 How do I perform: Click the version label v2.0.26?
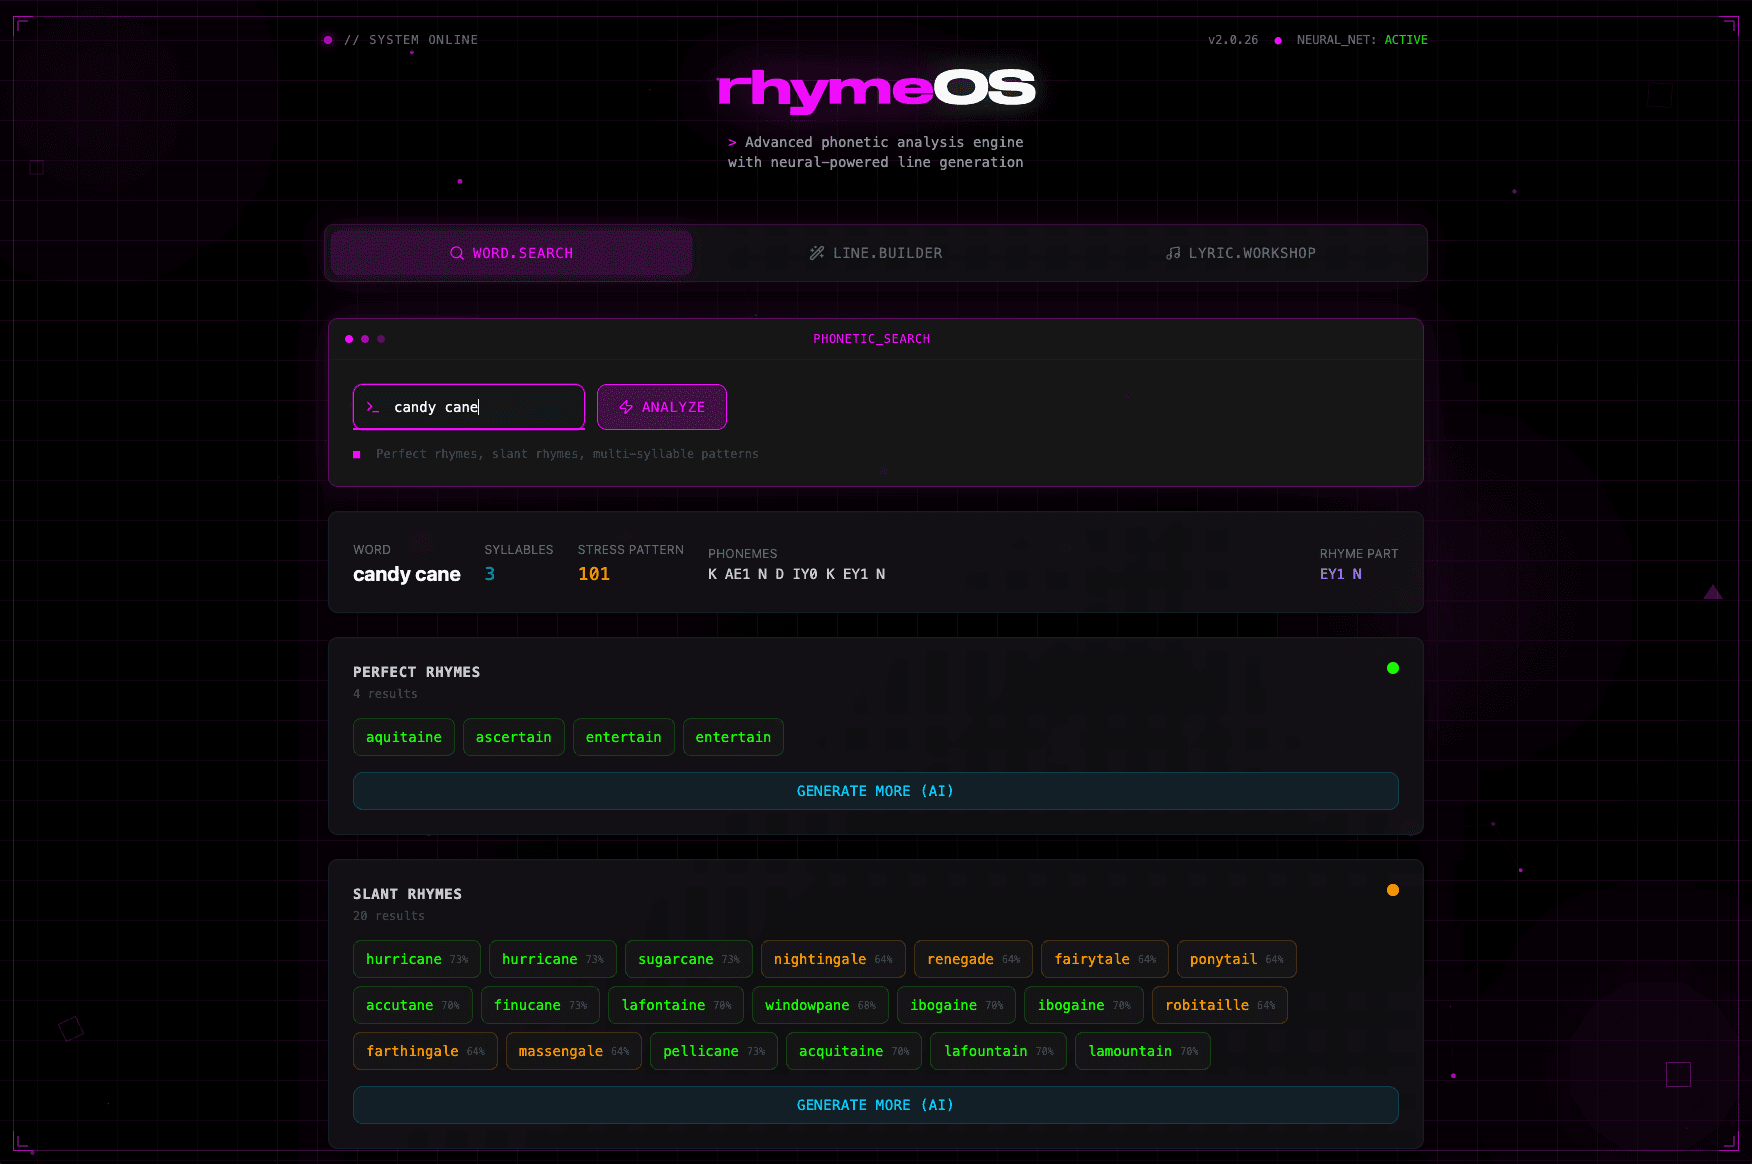click(1233, 40)
